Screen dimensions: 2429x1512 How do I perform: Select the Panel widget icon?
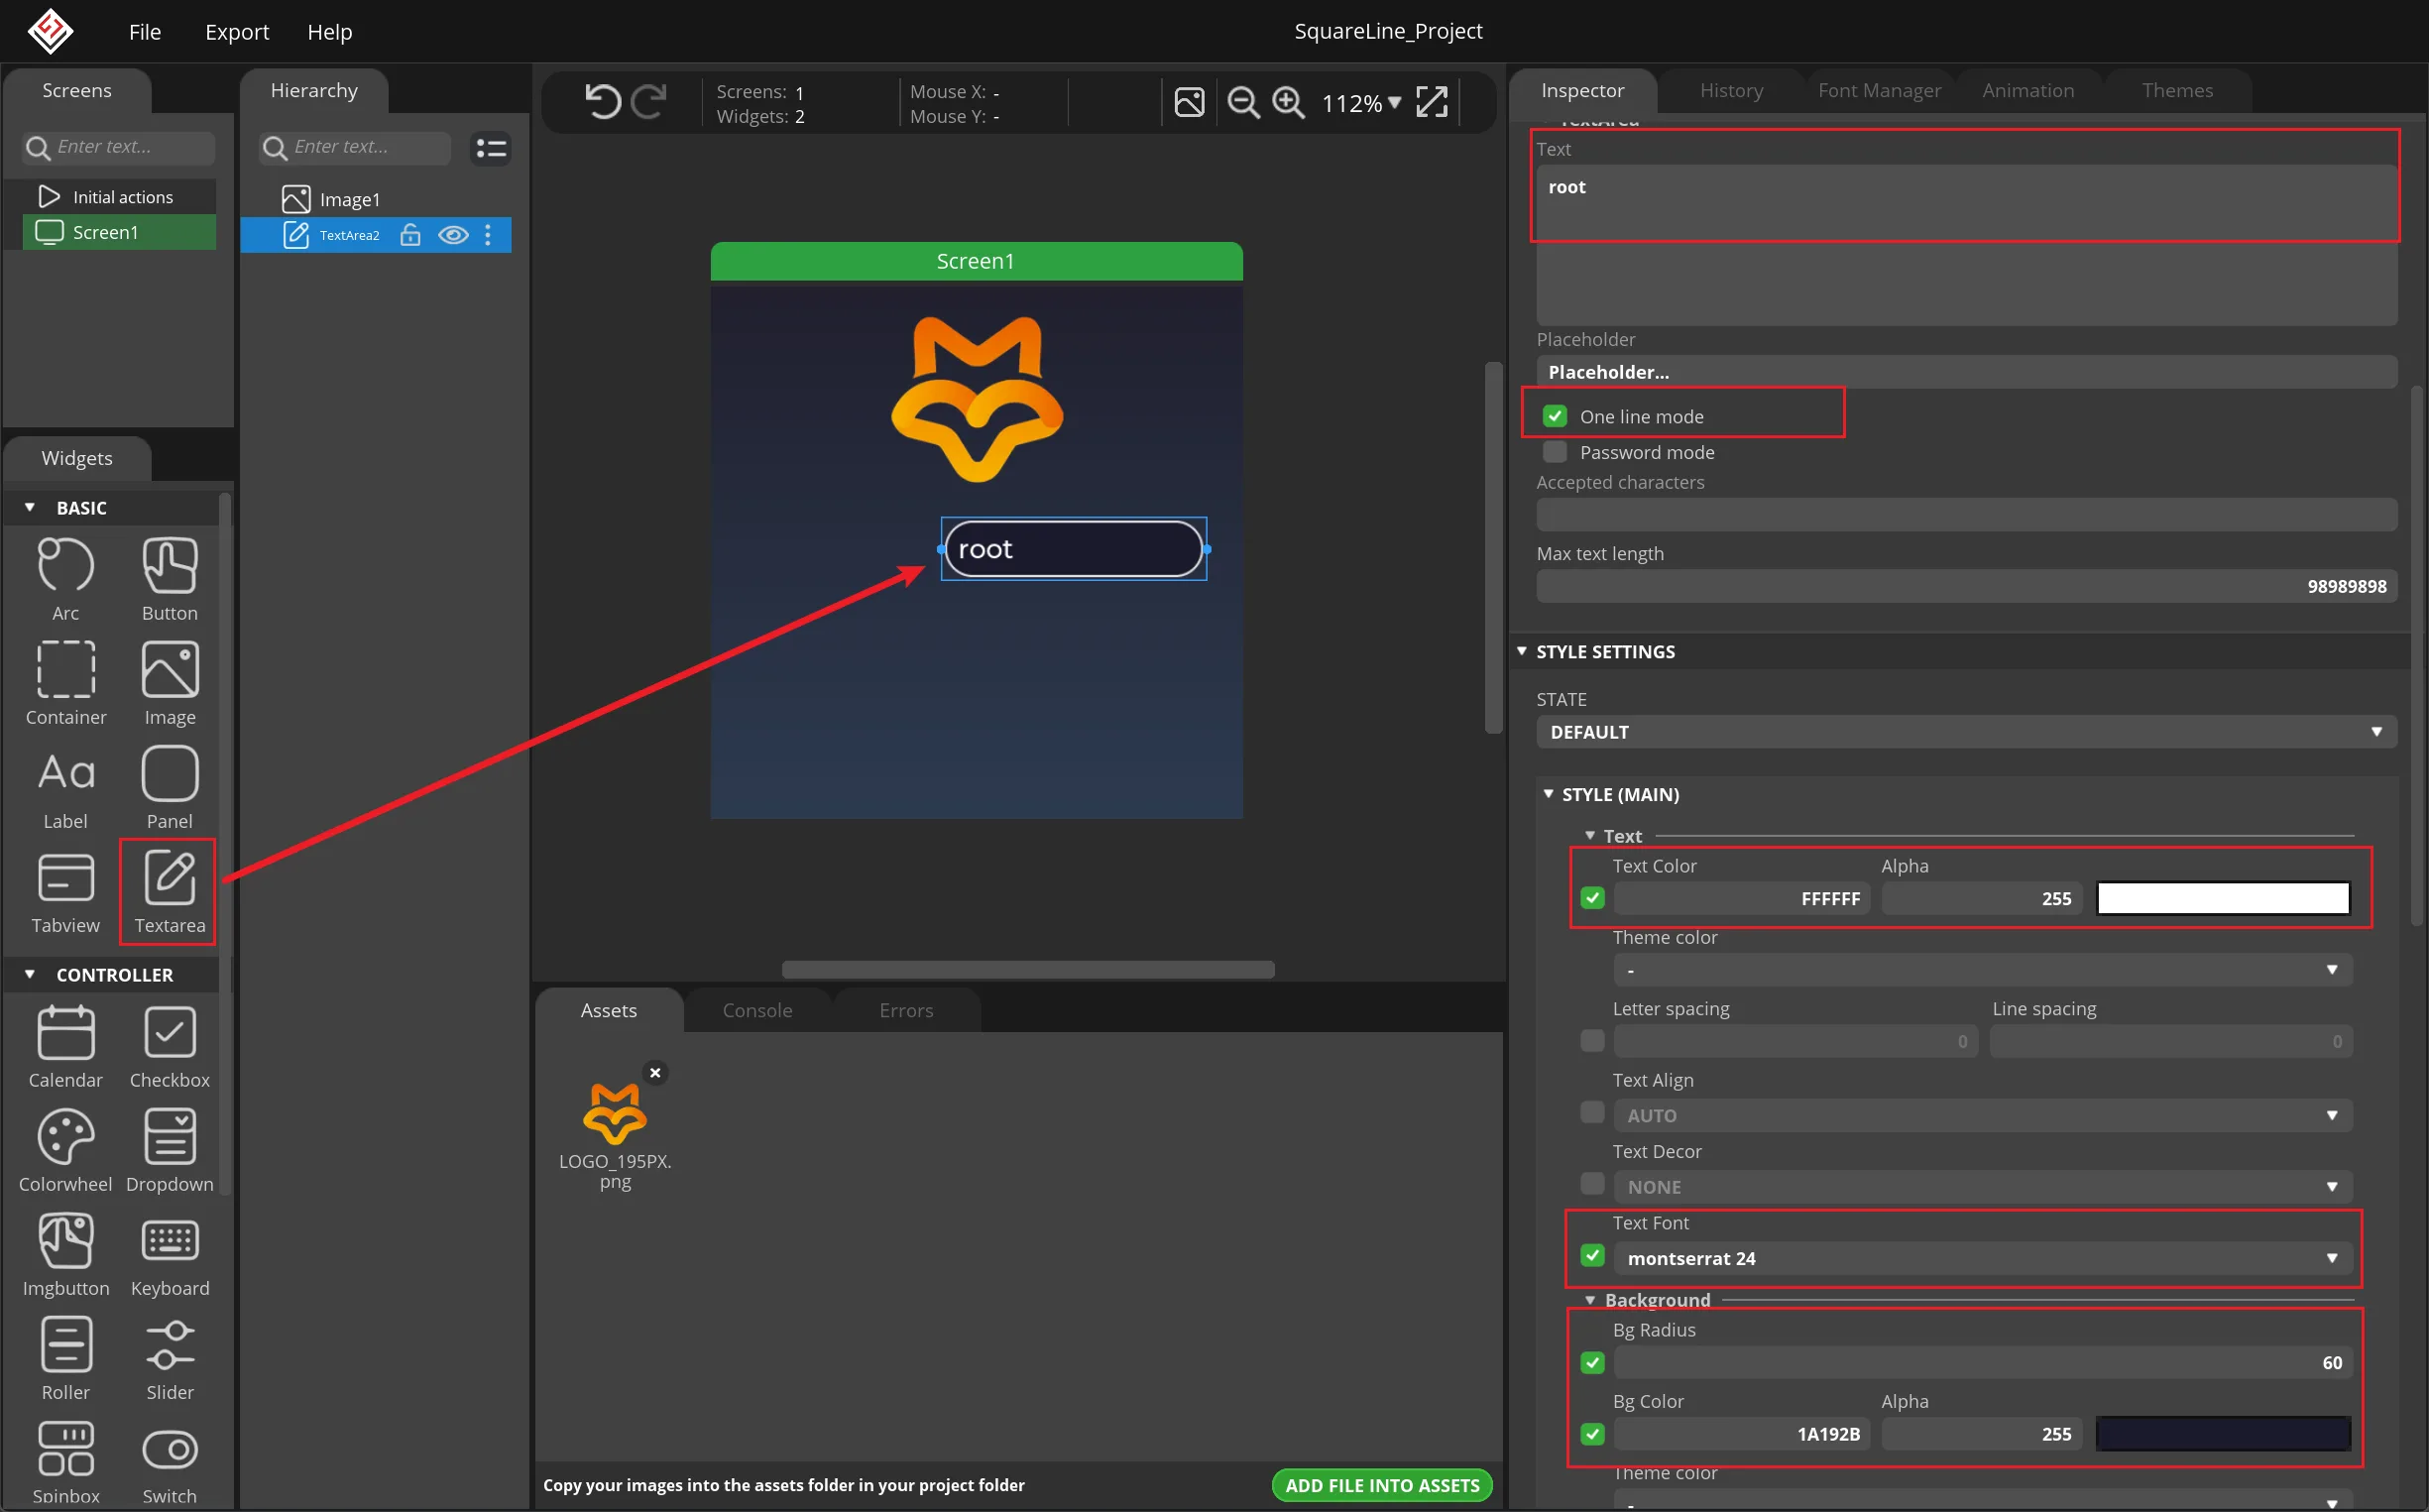(169, 774)
